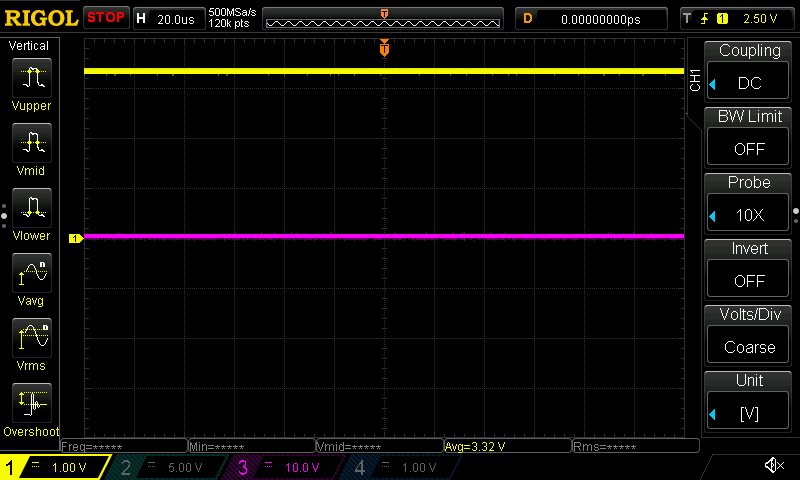This screenshot has width=800, height=480.
Task: Click the Freq measurement readout
Action: click(x=123, y=446)
